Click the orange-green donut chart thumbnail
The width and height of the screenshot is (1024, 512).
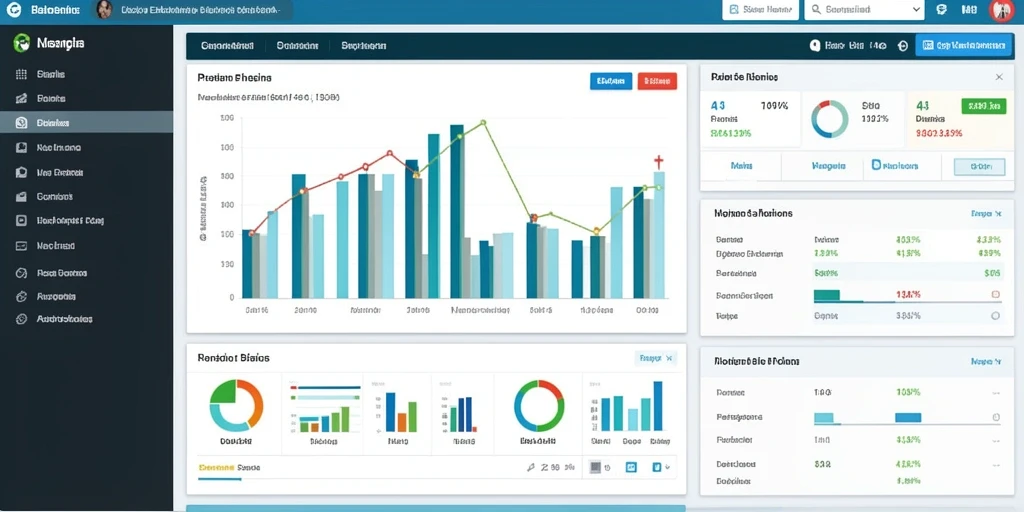click(x=236, y=405)
